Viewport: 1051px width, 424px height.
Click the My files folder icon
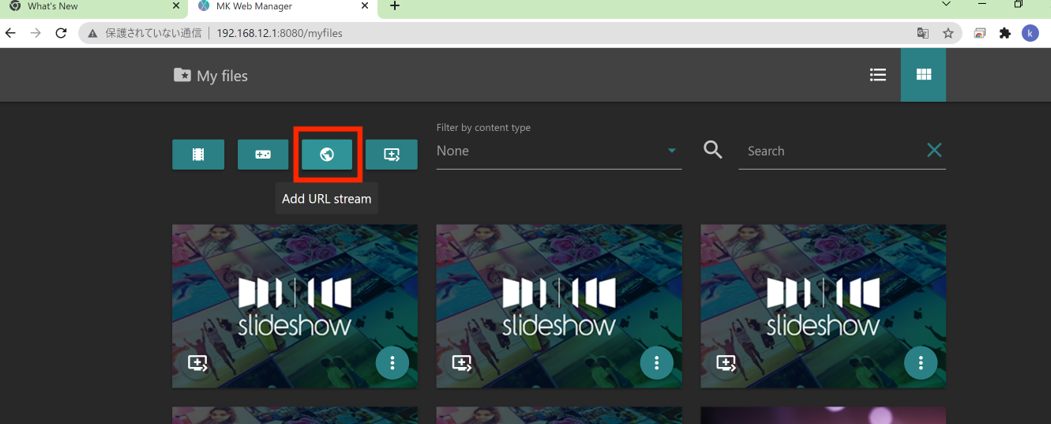182,75
